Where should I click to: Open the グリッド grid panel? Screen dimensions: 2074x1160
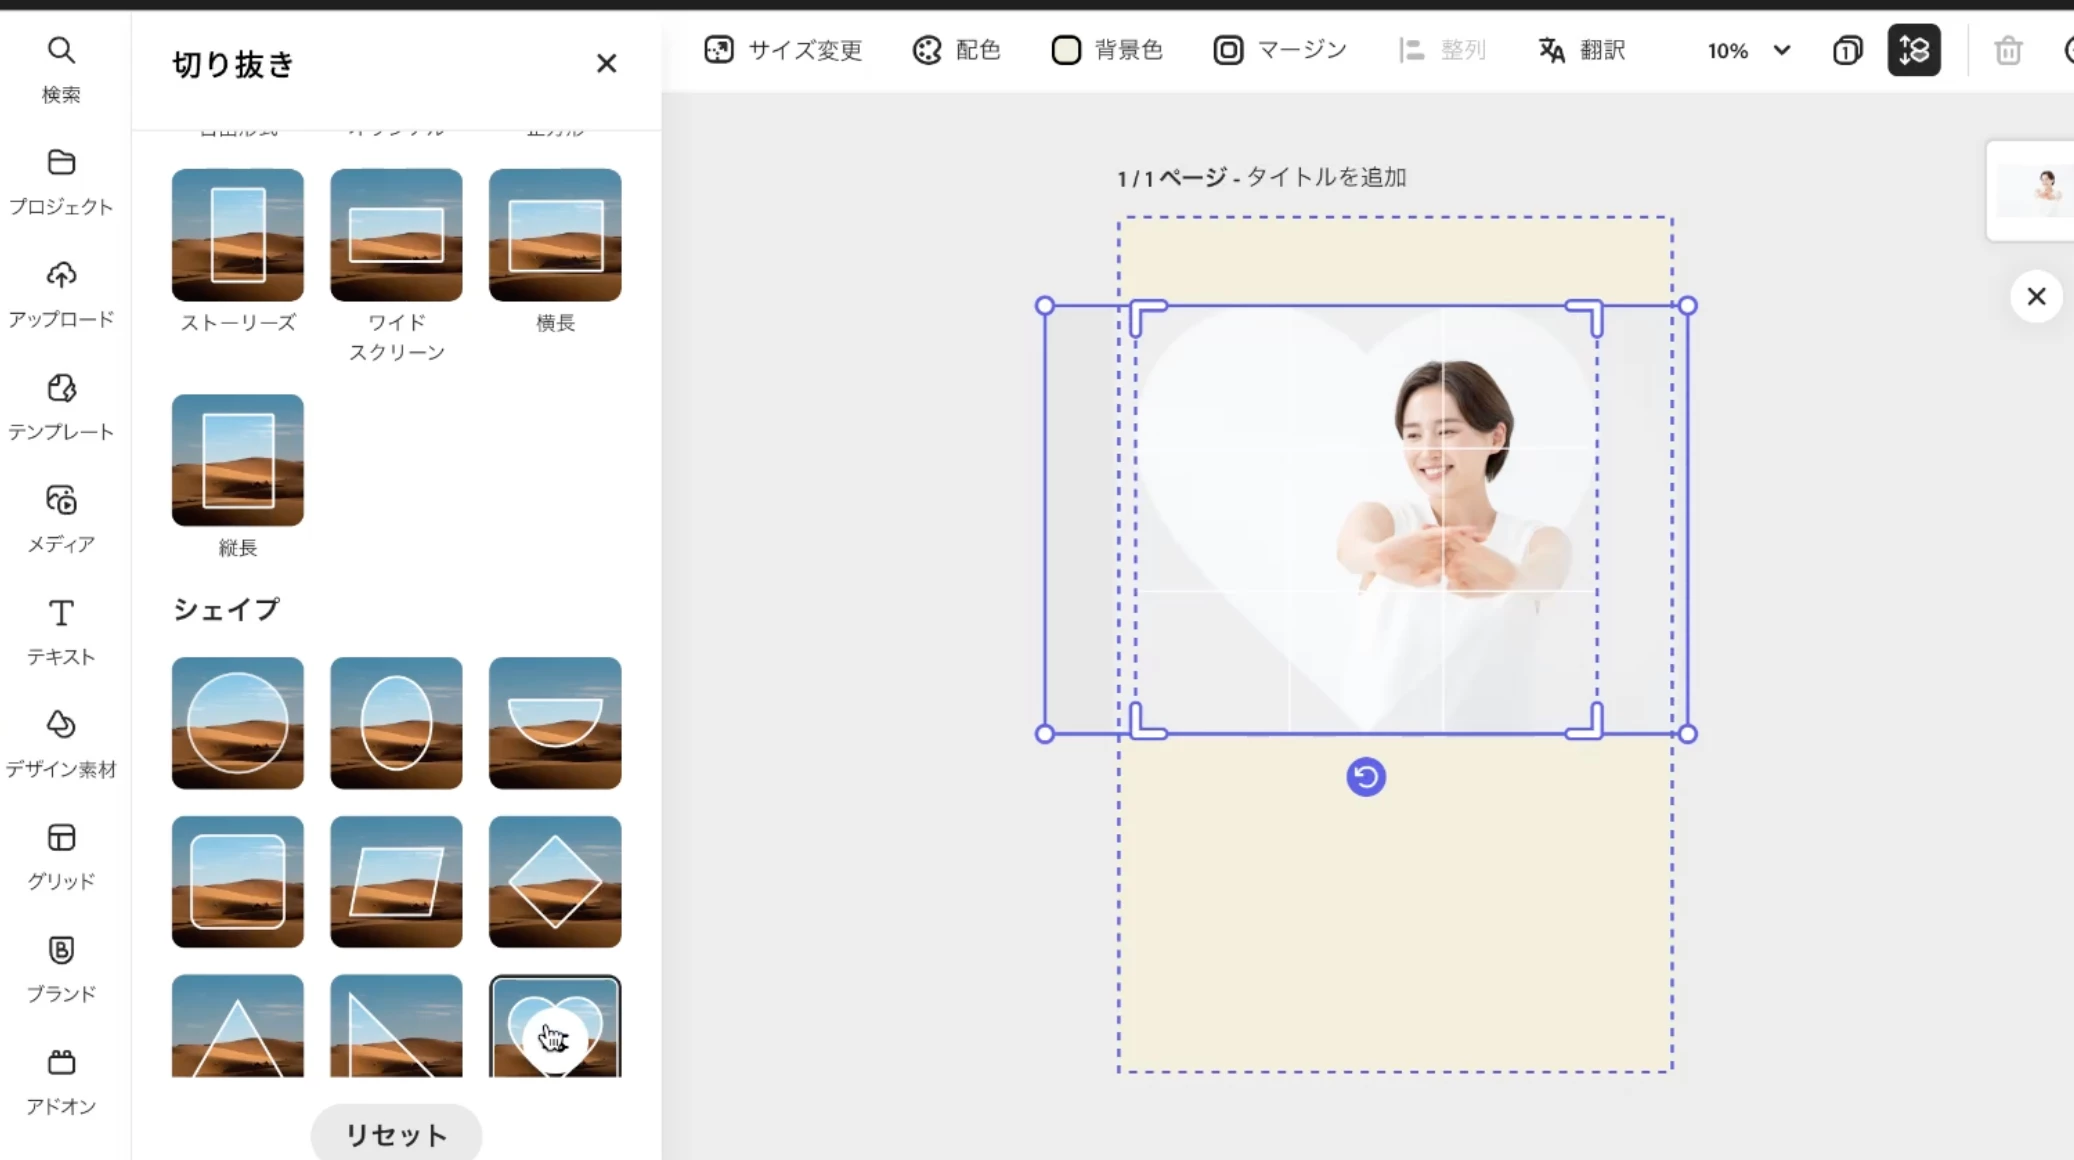[x=61, y=856]
